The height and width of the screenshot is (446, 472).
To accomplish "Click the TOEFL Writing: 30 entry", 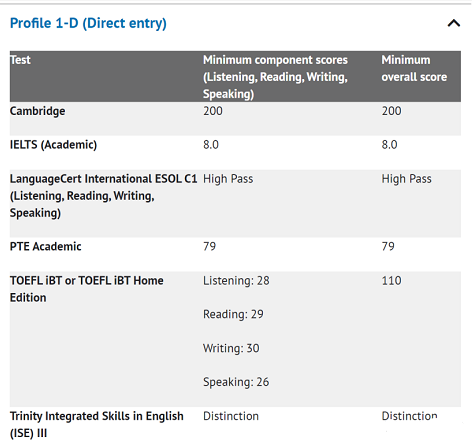I will [x=231, y=348].
